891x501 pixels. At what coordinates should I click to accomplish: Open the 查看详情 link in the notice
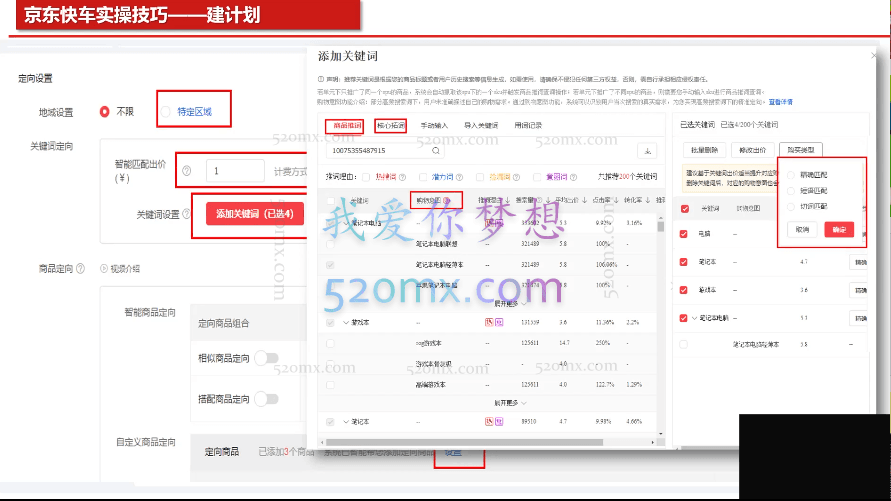click(x=780, y=102)
